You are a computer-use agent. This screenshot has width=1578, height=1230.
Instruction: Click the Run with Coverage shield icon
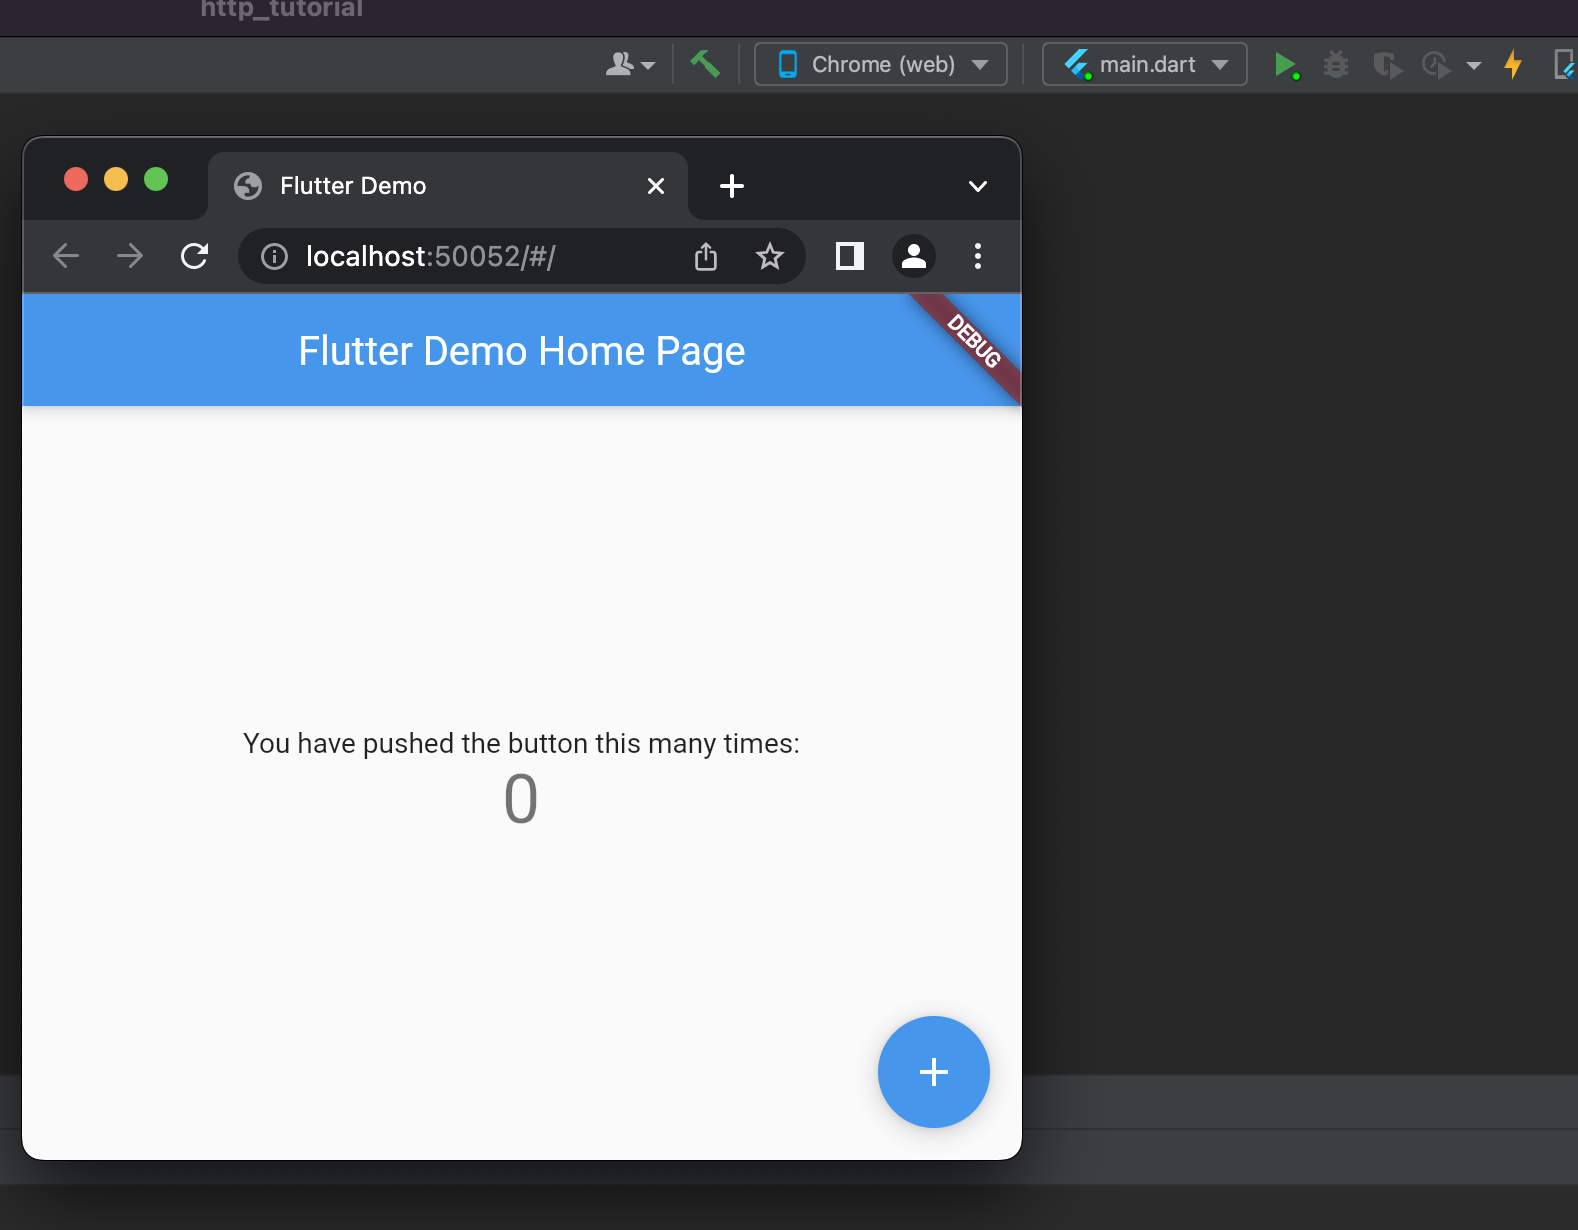[x=1387, y=65]
